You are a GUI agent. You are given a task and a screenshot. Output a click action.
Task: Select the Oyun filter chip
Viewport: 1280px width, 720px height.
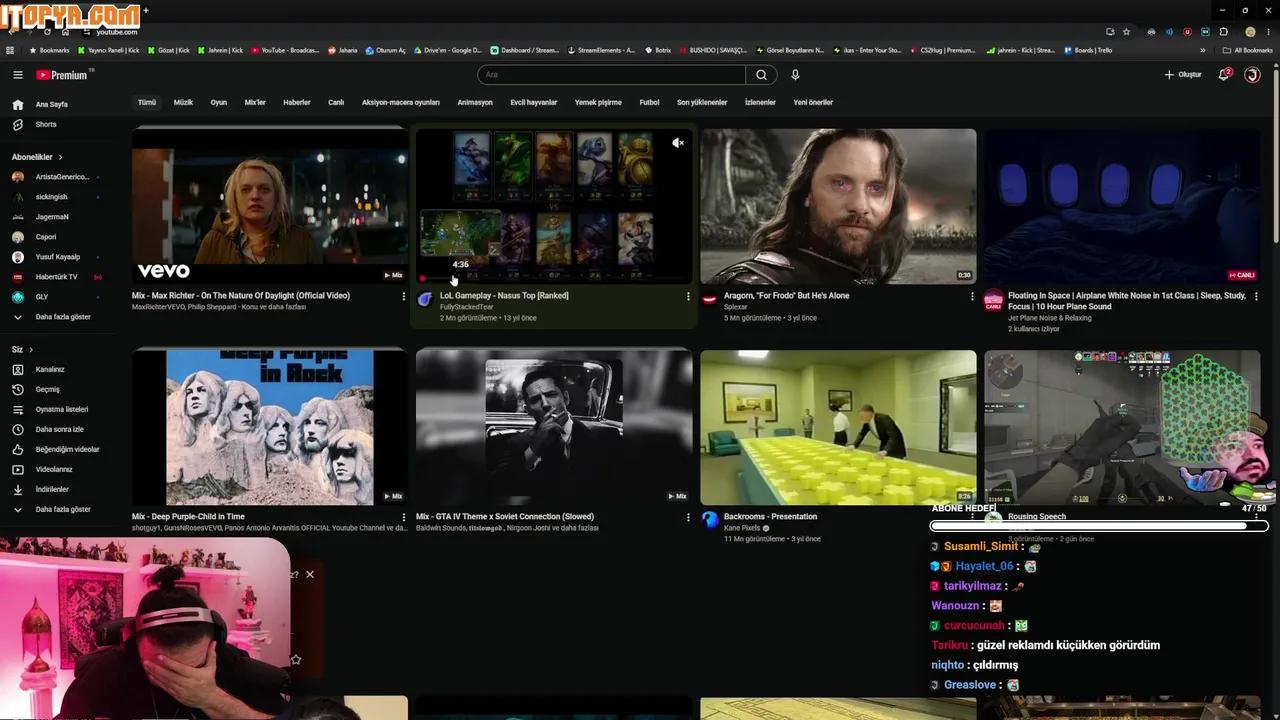[218, 102]
